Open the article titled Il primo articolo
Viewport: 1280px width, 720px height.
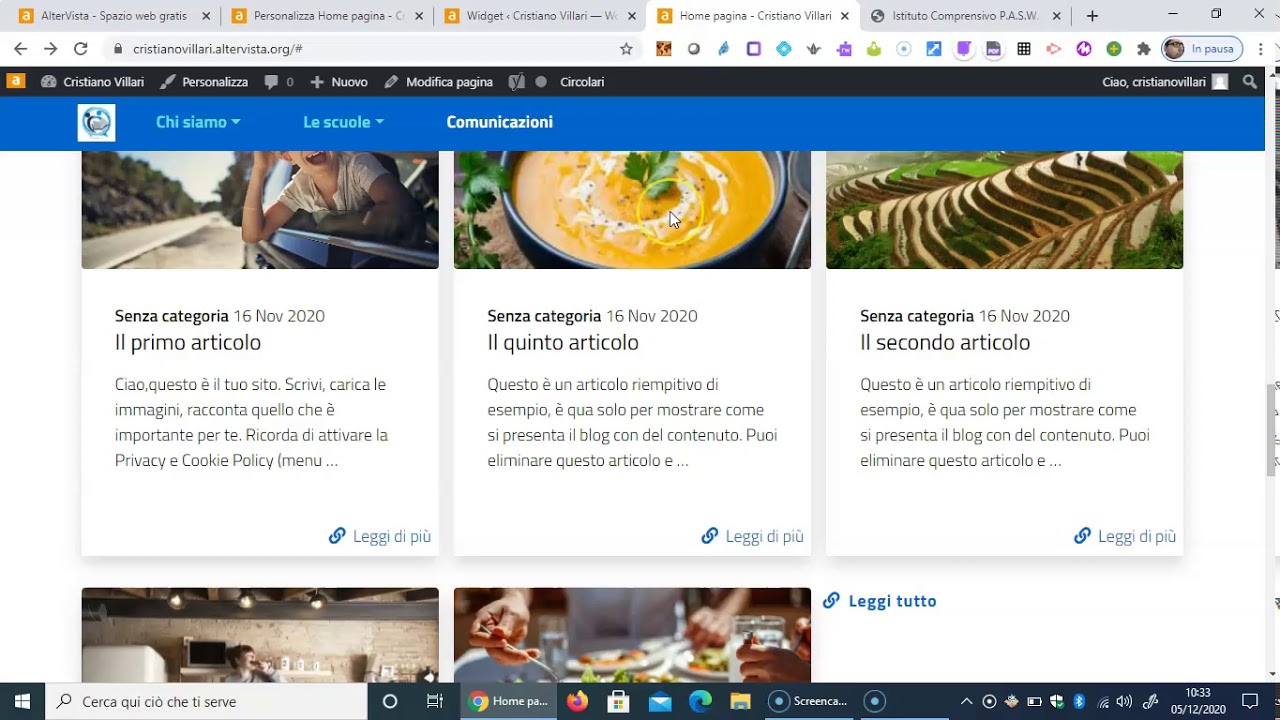coord(188,342)
